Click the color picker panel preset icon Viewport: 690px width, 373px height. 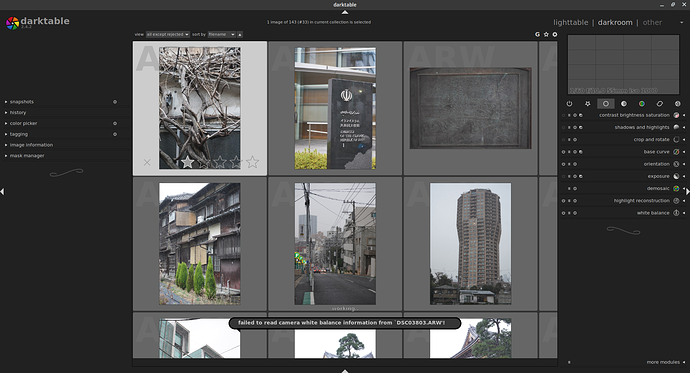click(x=115, y=123)
